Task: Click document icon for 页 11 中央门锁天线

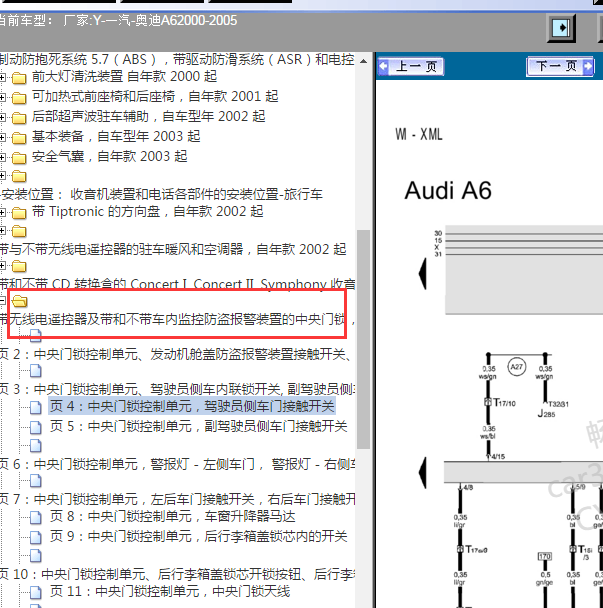Action: tap(36, 592)
